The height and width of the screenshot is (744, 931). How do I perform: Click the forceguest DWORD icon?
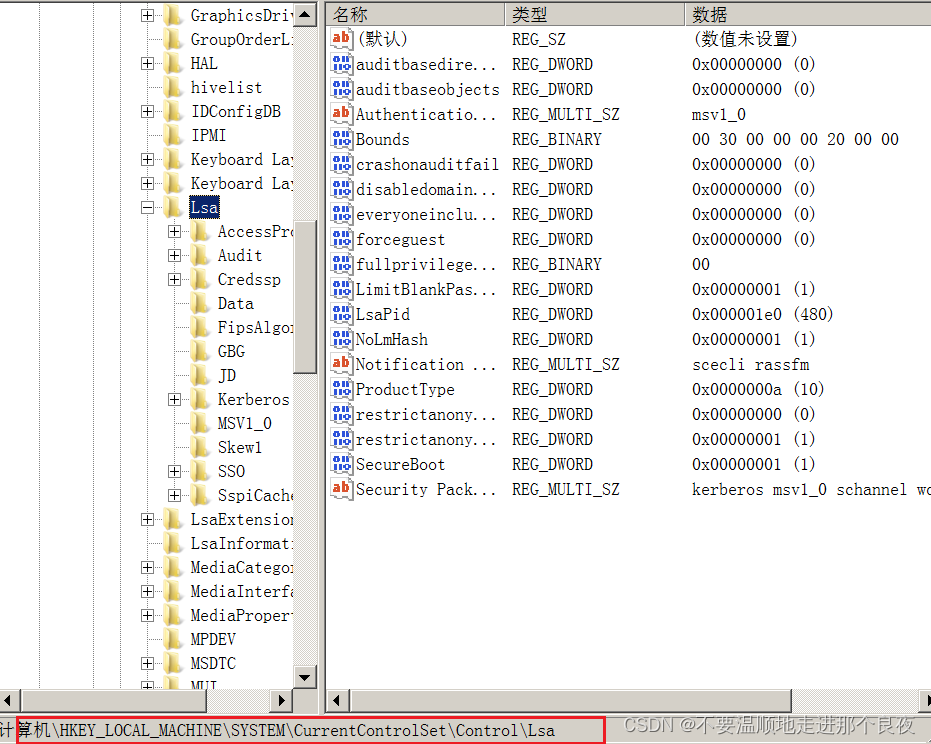tap(341, 239)
